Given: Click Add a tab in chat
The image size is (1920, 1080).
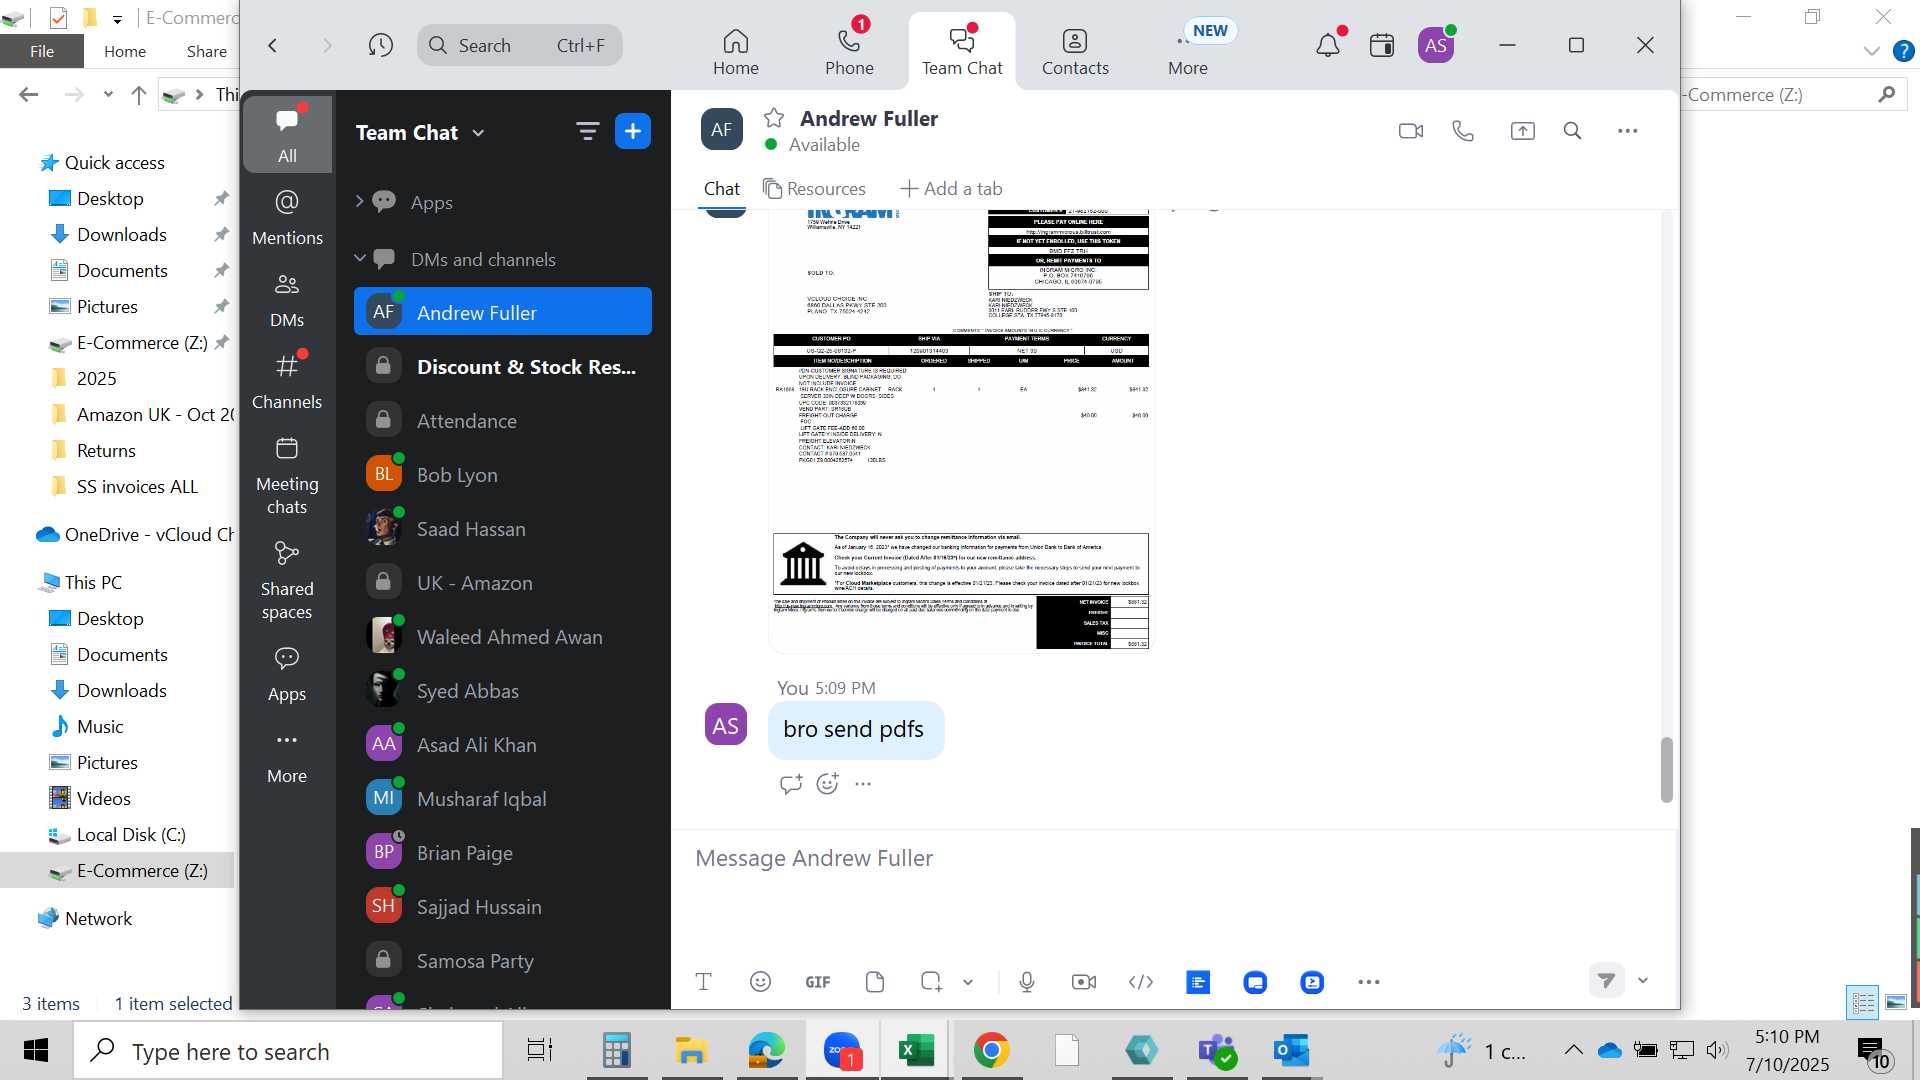Looking at the screenshot, I should click(x=951, y=189).
